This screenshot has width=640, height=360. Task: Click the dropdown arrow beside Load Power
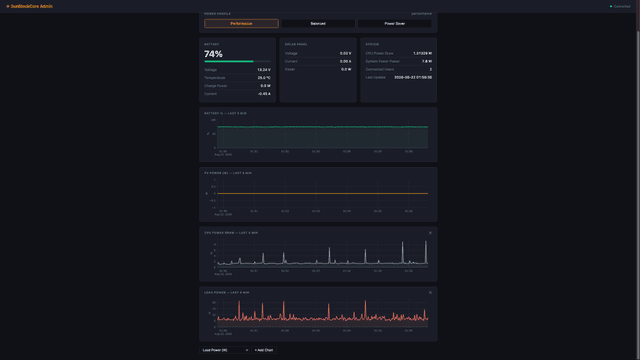(247, 350)
